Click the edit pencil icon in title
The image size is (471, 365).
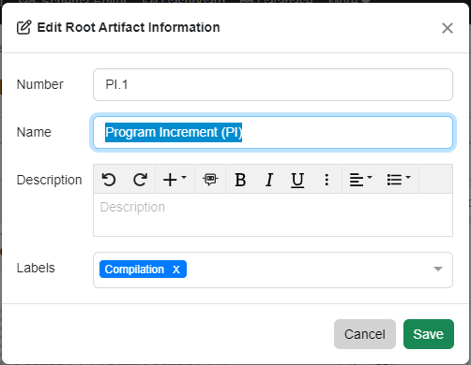tap(24, 27)
